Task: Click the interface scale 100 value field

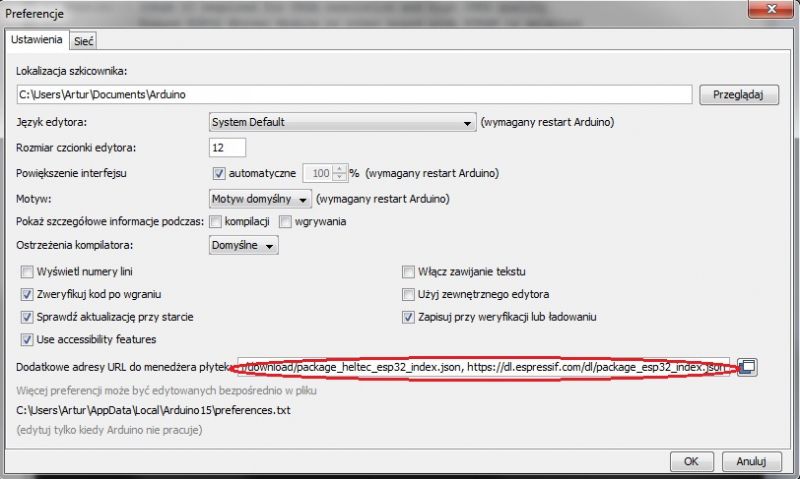Action: [x=318, y=173]
